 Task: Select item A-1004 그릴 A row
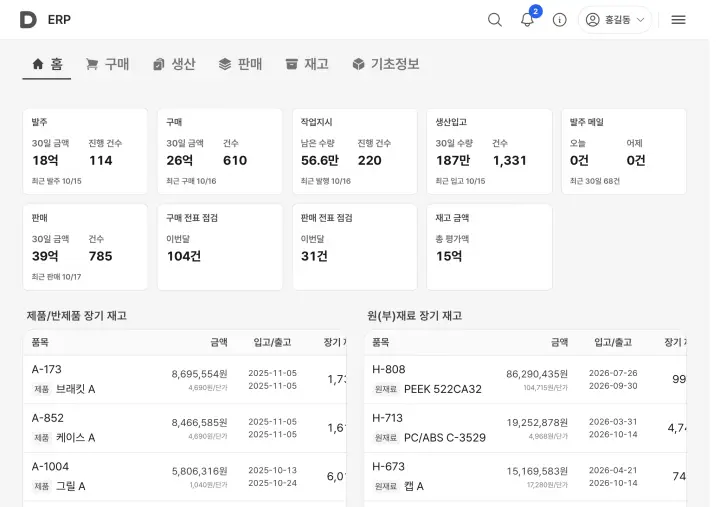(x=185, y=477)
